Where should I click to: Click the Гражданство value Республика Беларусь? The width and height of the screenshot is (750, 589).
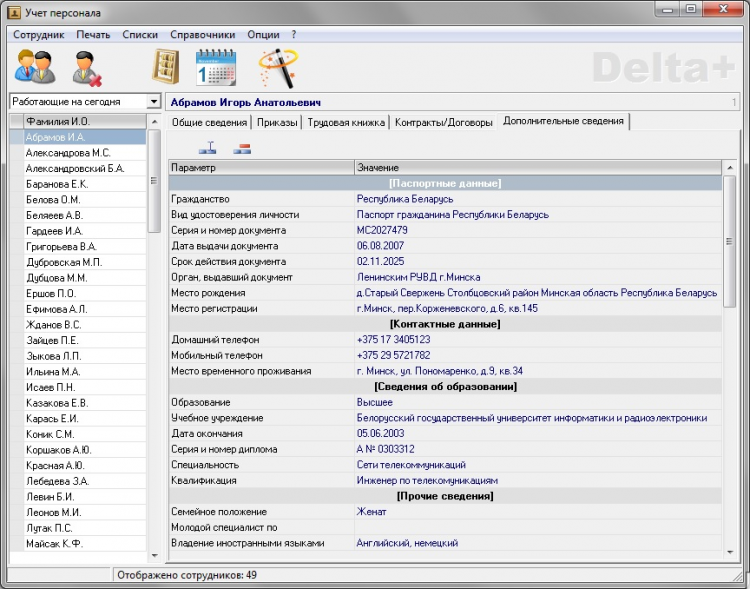point(405,199)
